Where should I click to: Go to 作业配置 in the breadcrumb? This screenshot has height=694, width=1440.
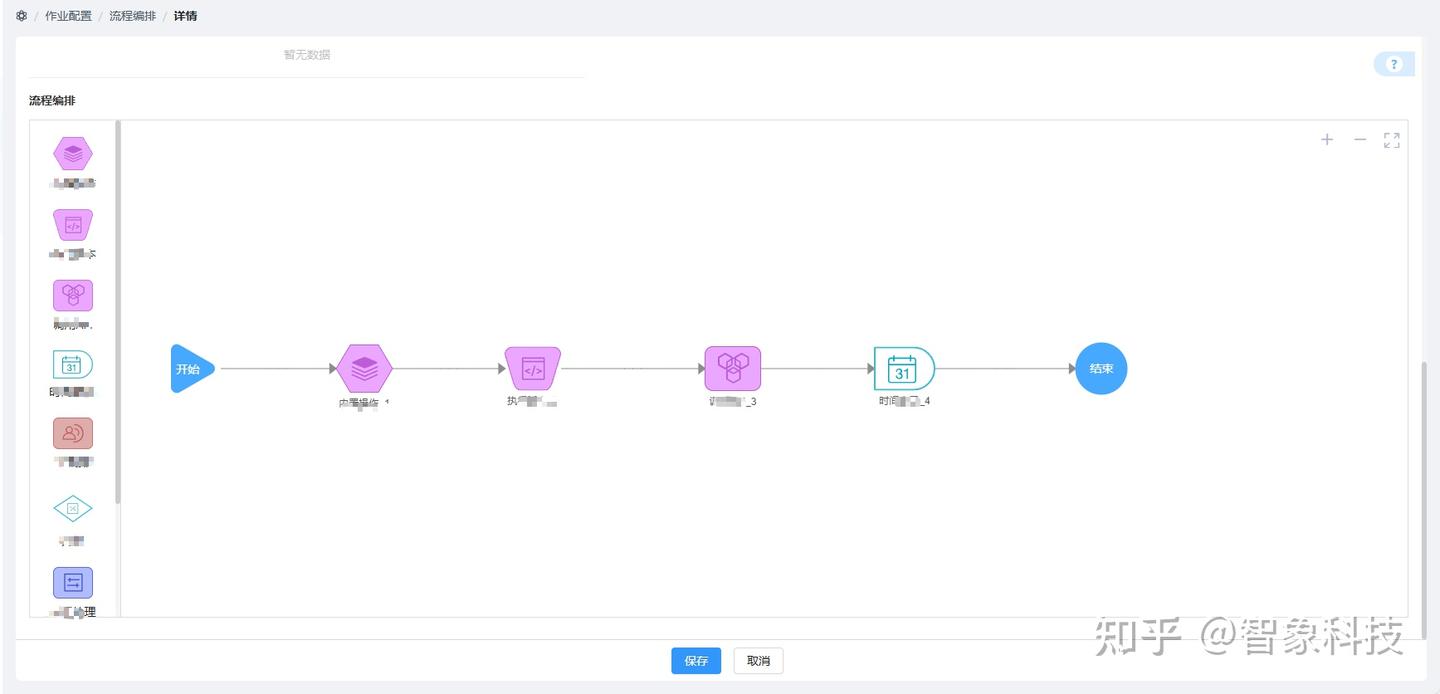coord(68,16)
